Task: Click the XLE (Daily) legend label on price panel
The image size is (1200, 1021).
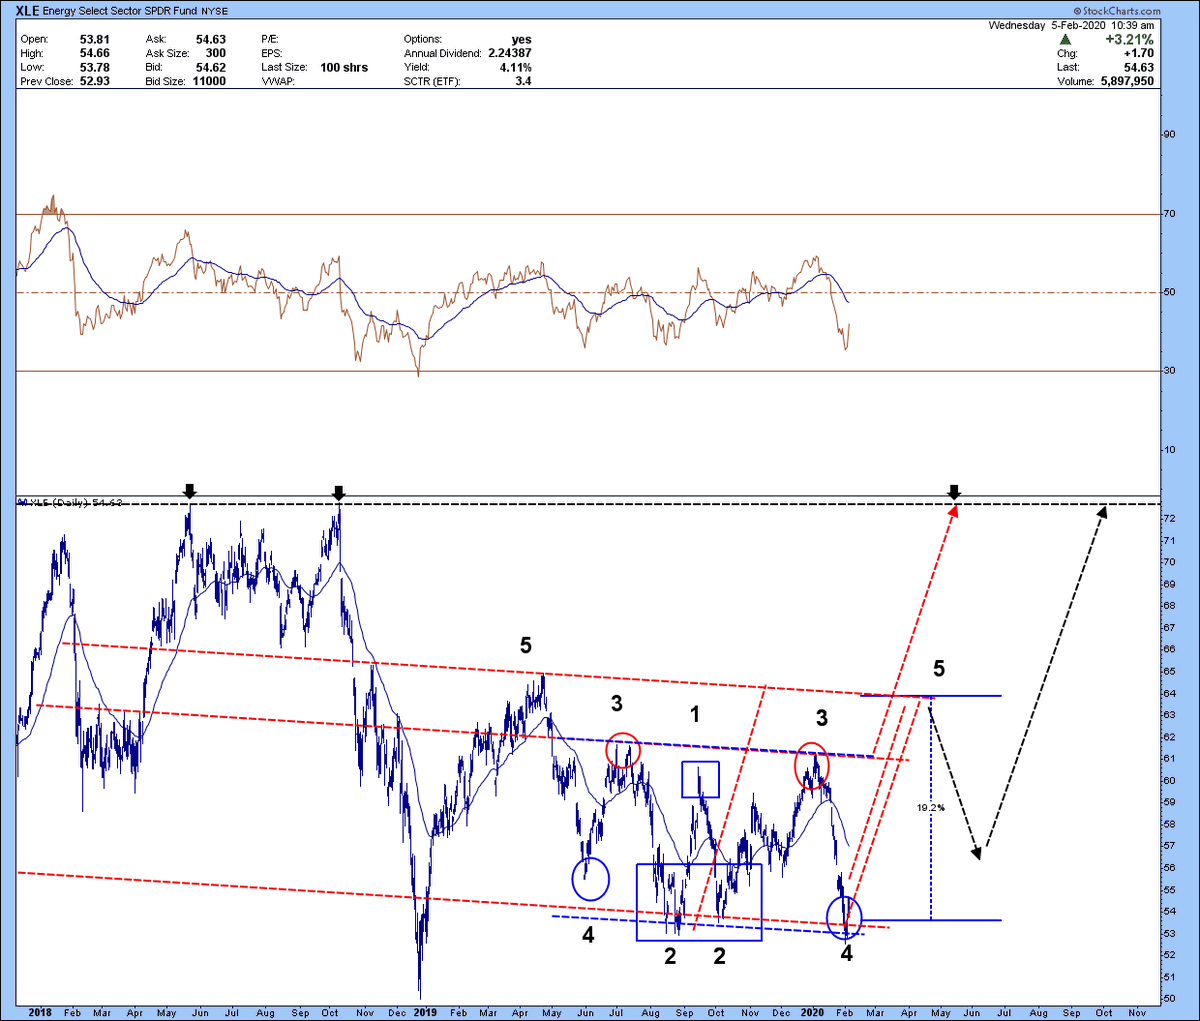Action: click(x=70, y=502)
